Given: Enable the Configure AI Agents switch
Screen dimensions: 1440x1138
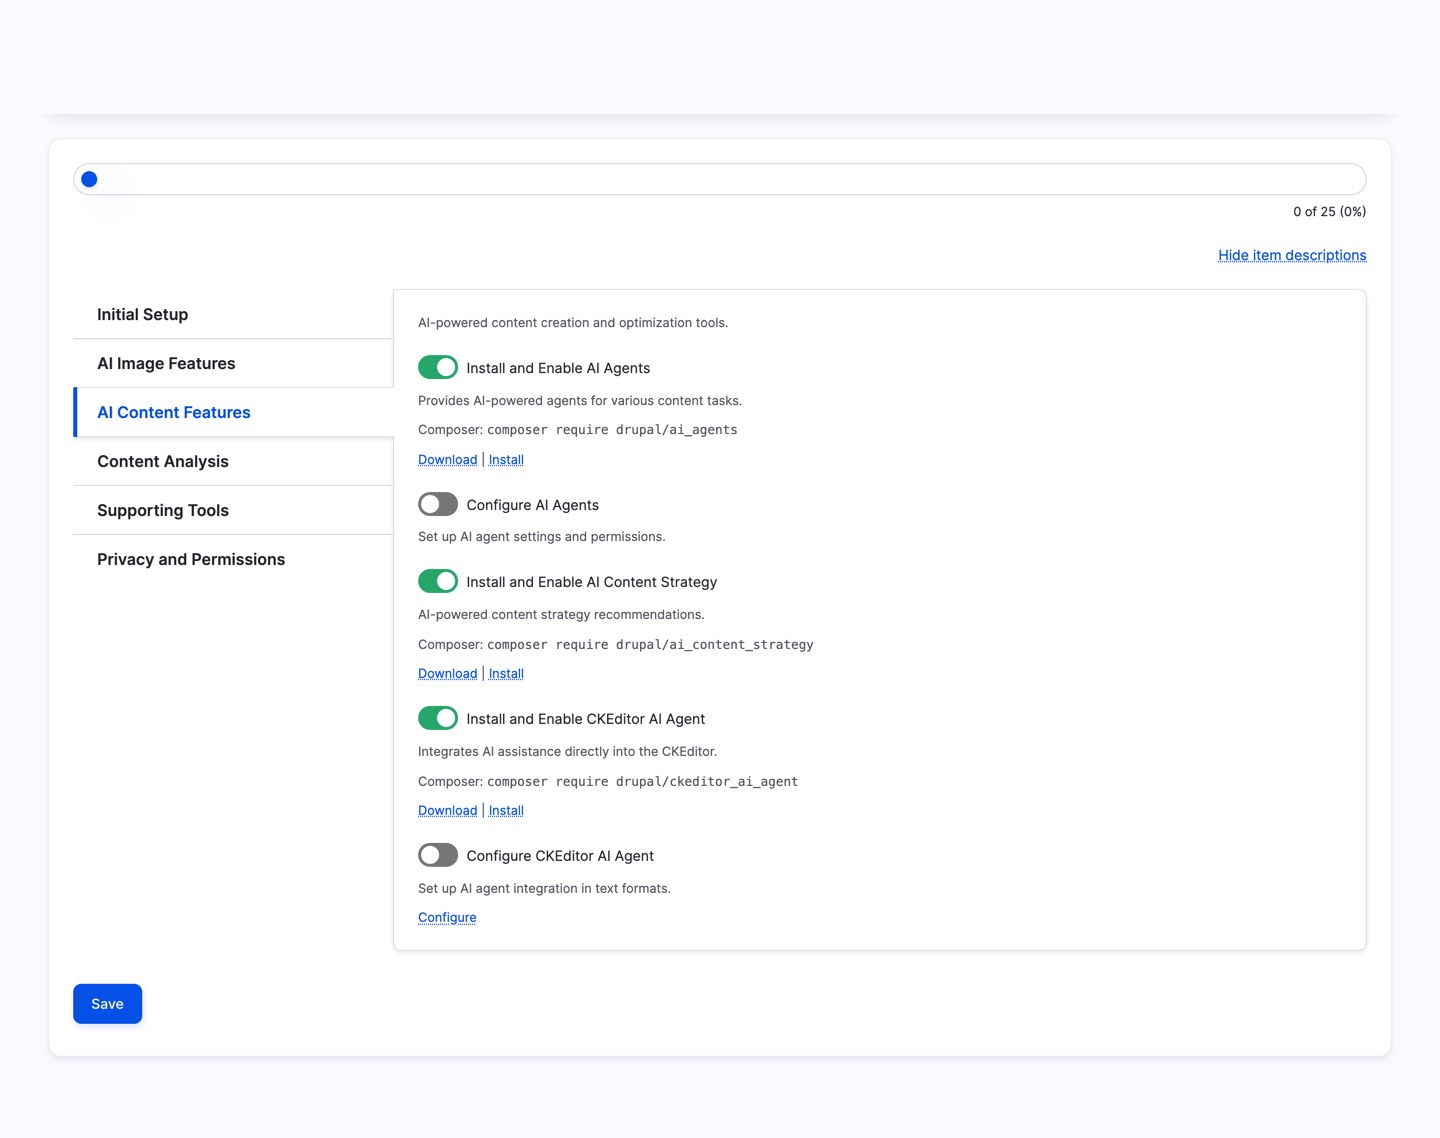Looking at the screenshot, I should [x=438, y=505].
